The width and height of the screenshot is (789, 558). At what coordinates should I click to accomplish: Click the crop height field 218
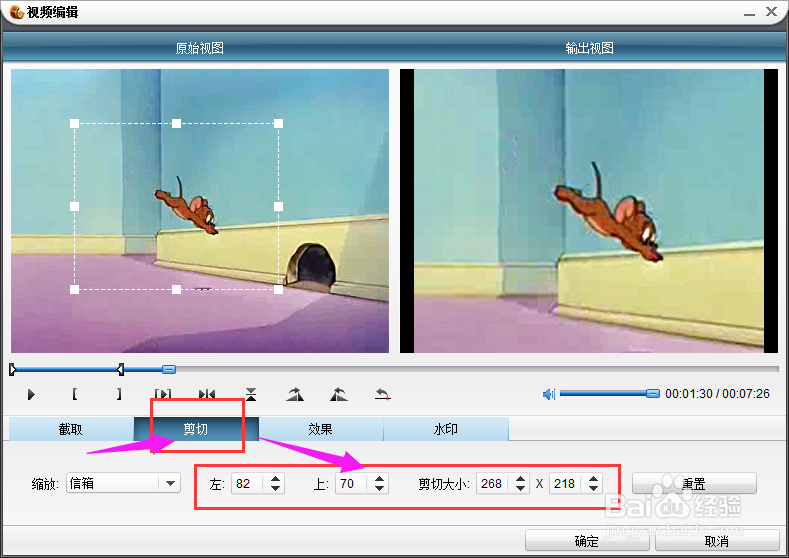point(566,484)
